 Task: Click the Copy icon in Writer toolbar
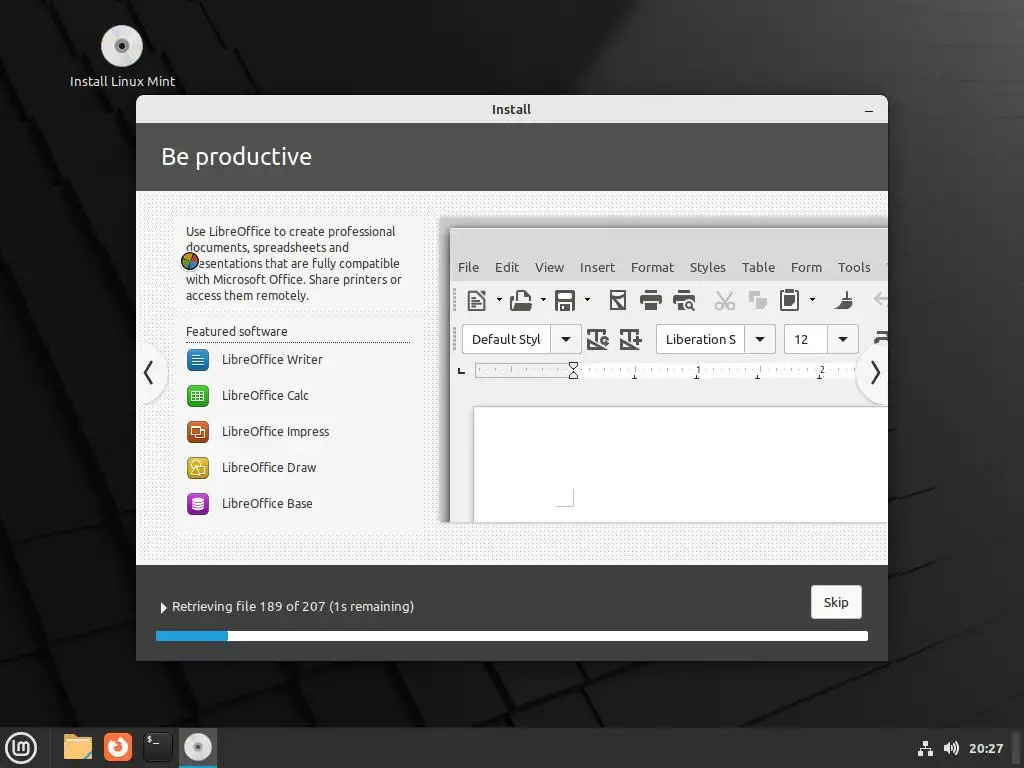758,300
